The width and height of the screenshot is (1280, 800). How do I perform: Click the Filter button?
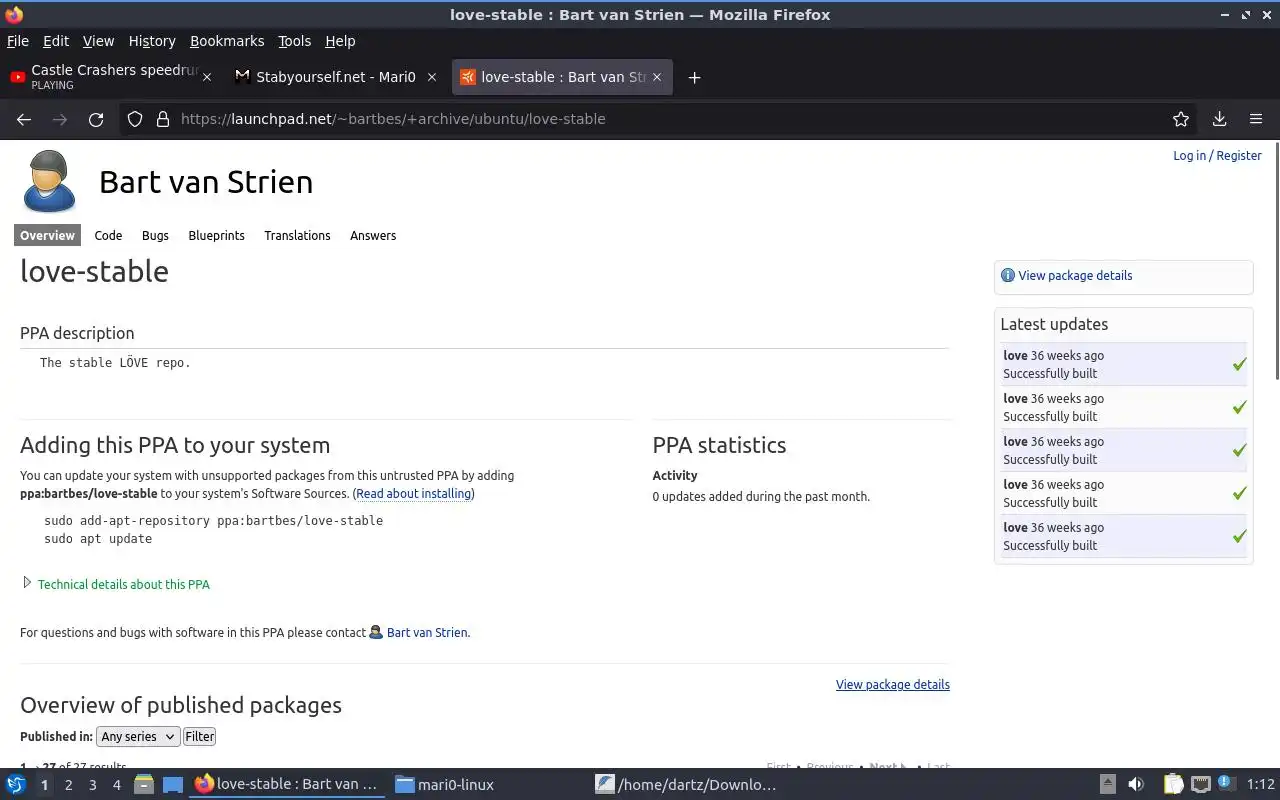tap(199, 736)
